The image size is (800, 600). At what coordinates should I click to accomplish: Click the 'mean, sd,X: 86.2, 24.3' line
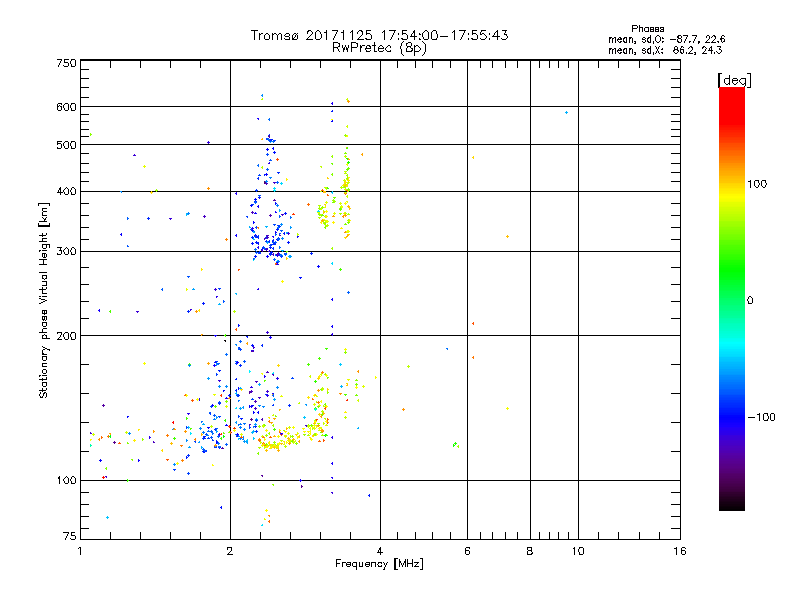tap(665, 51)
